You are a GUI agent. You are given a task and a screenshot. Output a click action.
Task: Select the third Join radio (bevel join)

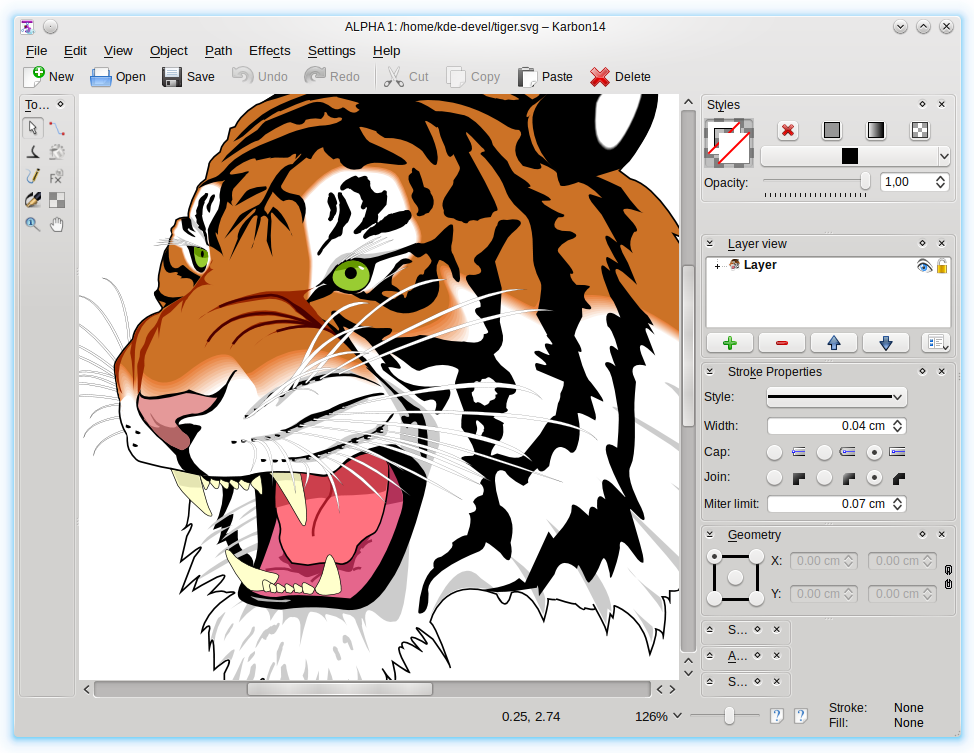[874, 478]
